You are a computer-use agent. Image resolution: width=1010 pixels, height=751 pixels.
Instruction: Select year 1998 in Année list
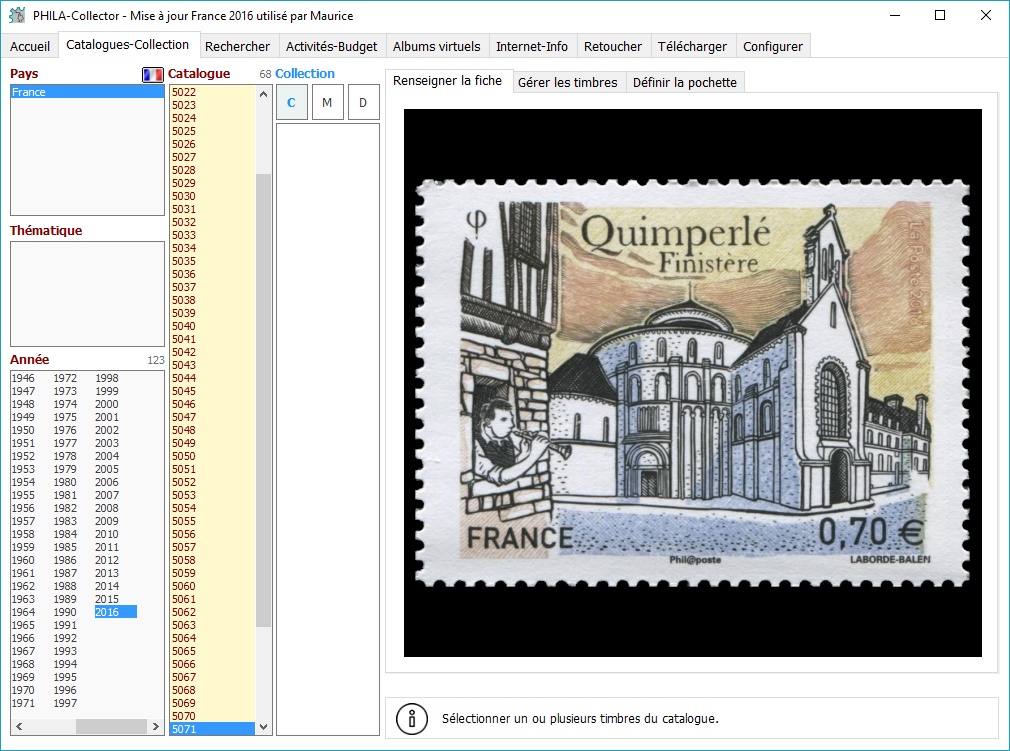tap(107, 378)
